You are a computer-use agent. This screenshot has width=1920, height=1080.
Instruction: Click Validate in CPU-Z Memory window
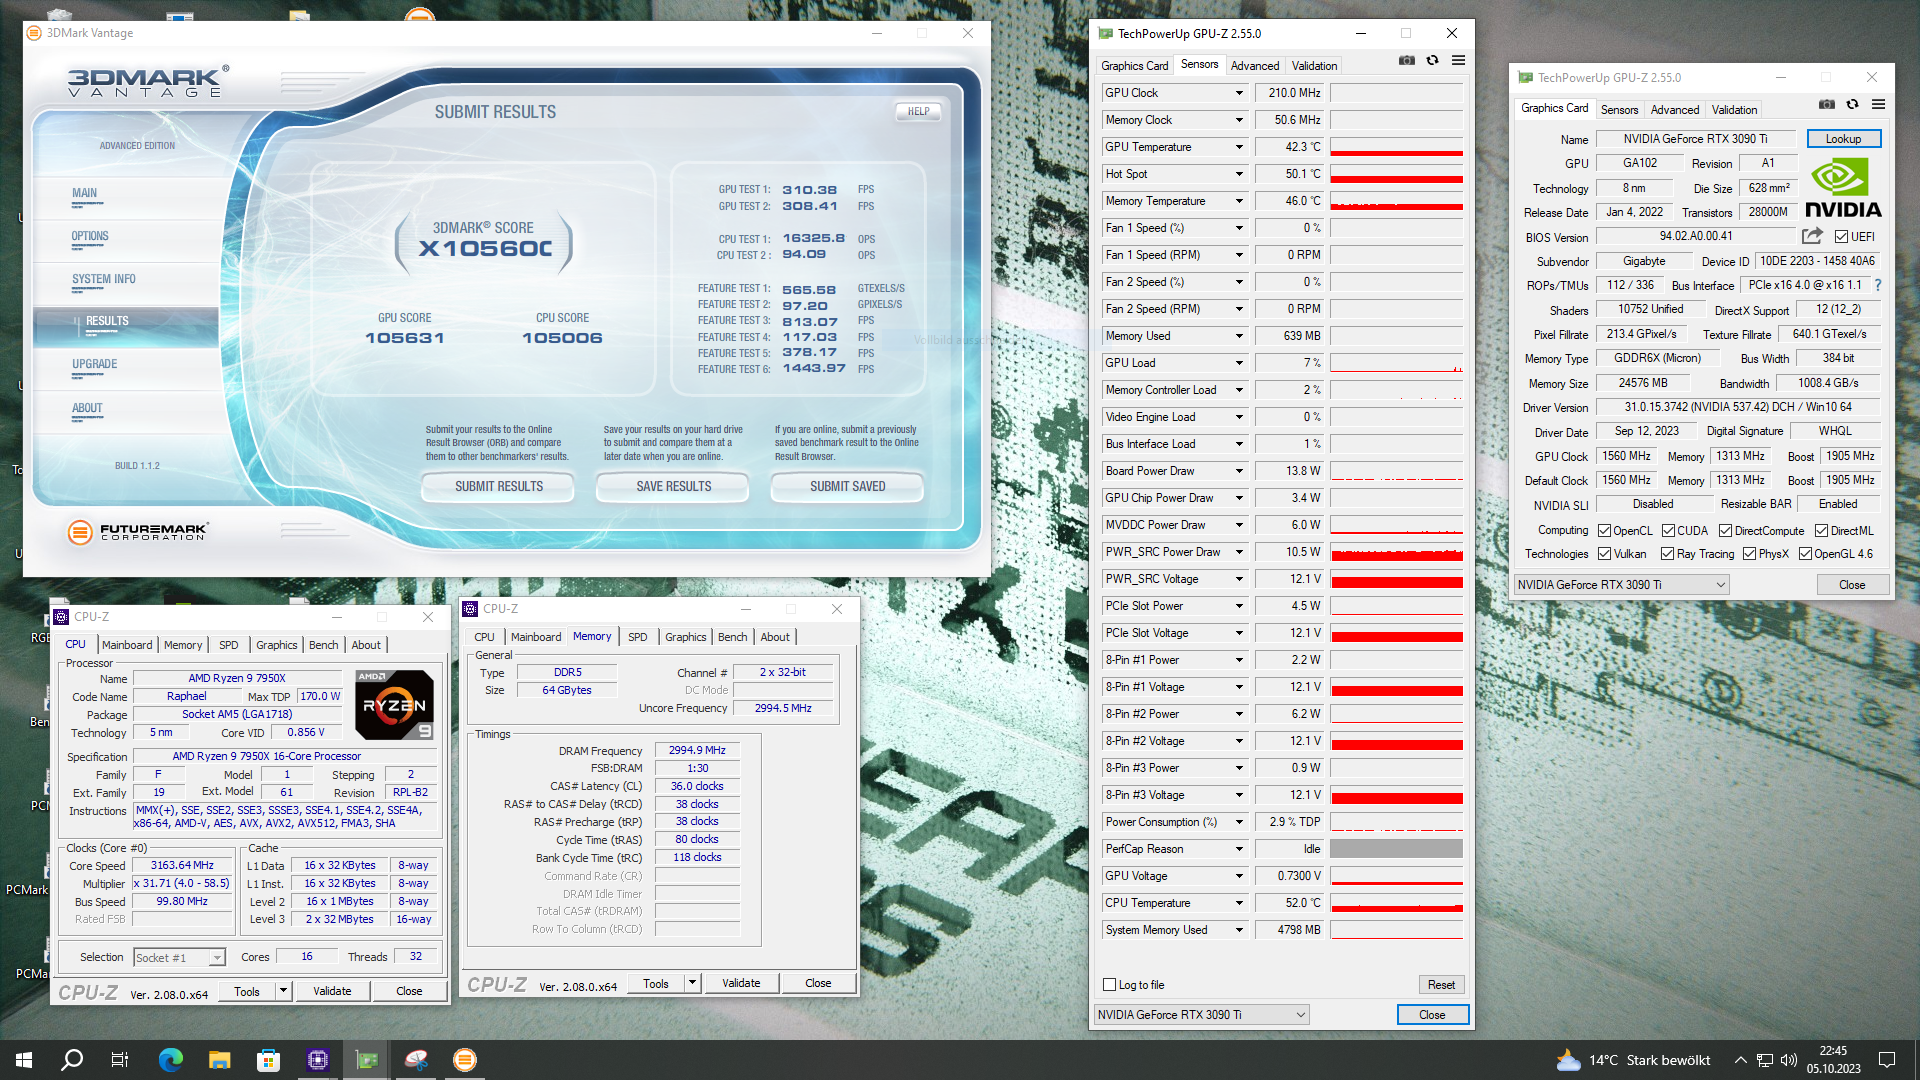tap(741, 983)
